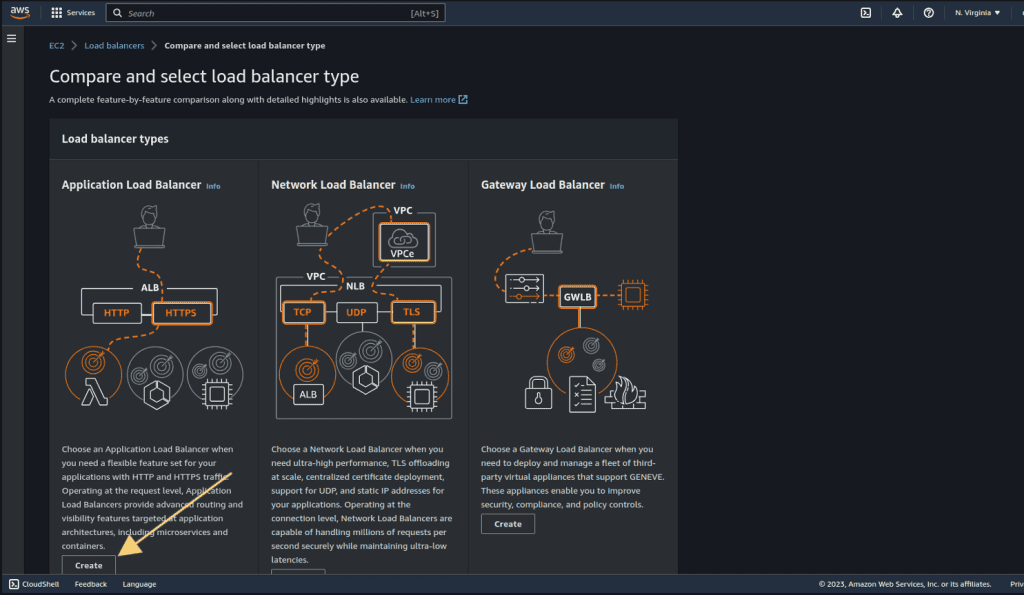
Task: Click the external link icon after Learn more
Action: point(462,99)
